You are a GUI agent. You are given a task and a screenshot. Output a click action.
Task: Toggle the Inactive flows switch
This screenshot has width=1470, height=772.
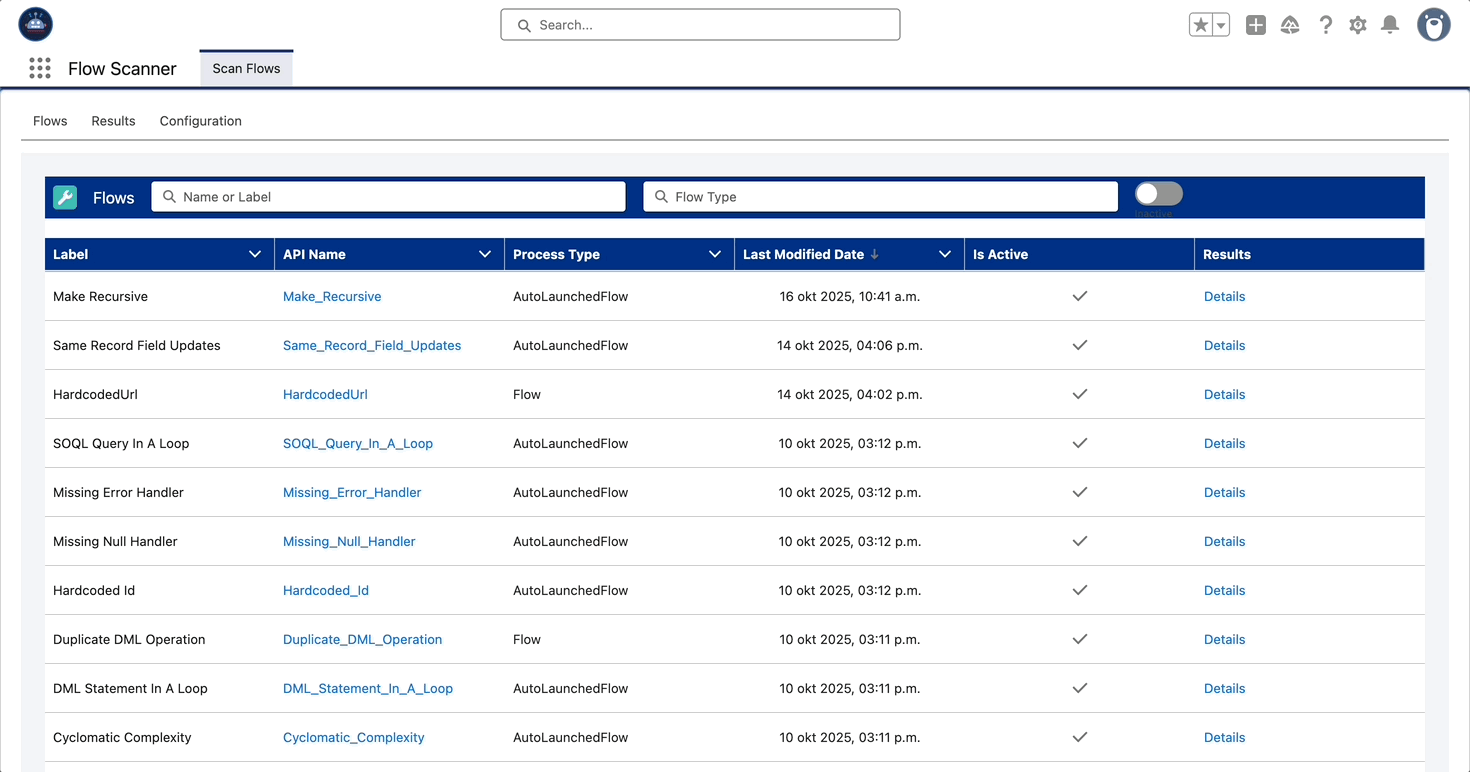click(x=1159, y=194)
